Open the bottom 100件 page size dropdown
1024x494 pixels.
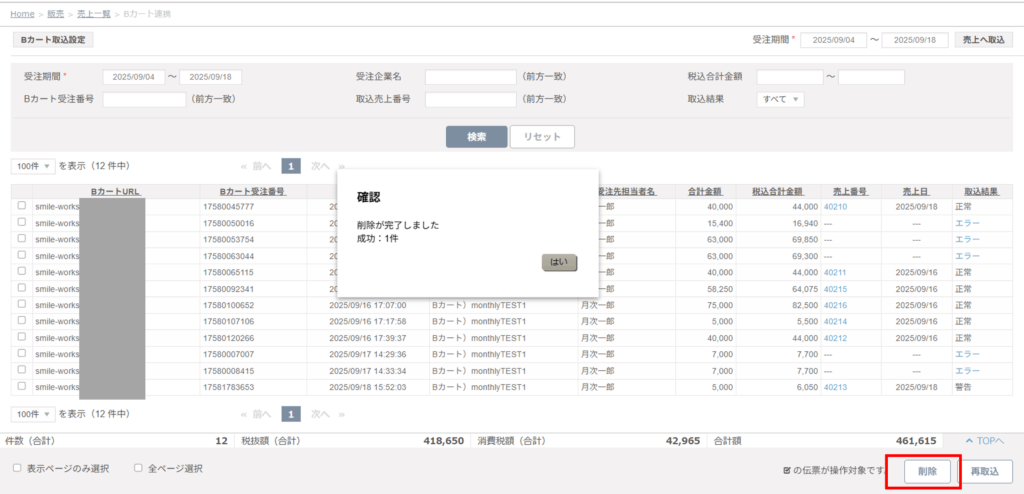click(33, 414)
